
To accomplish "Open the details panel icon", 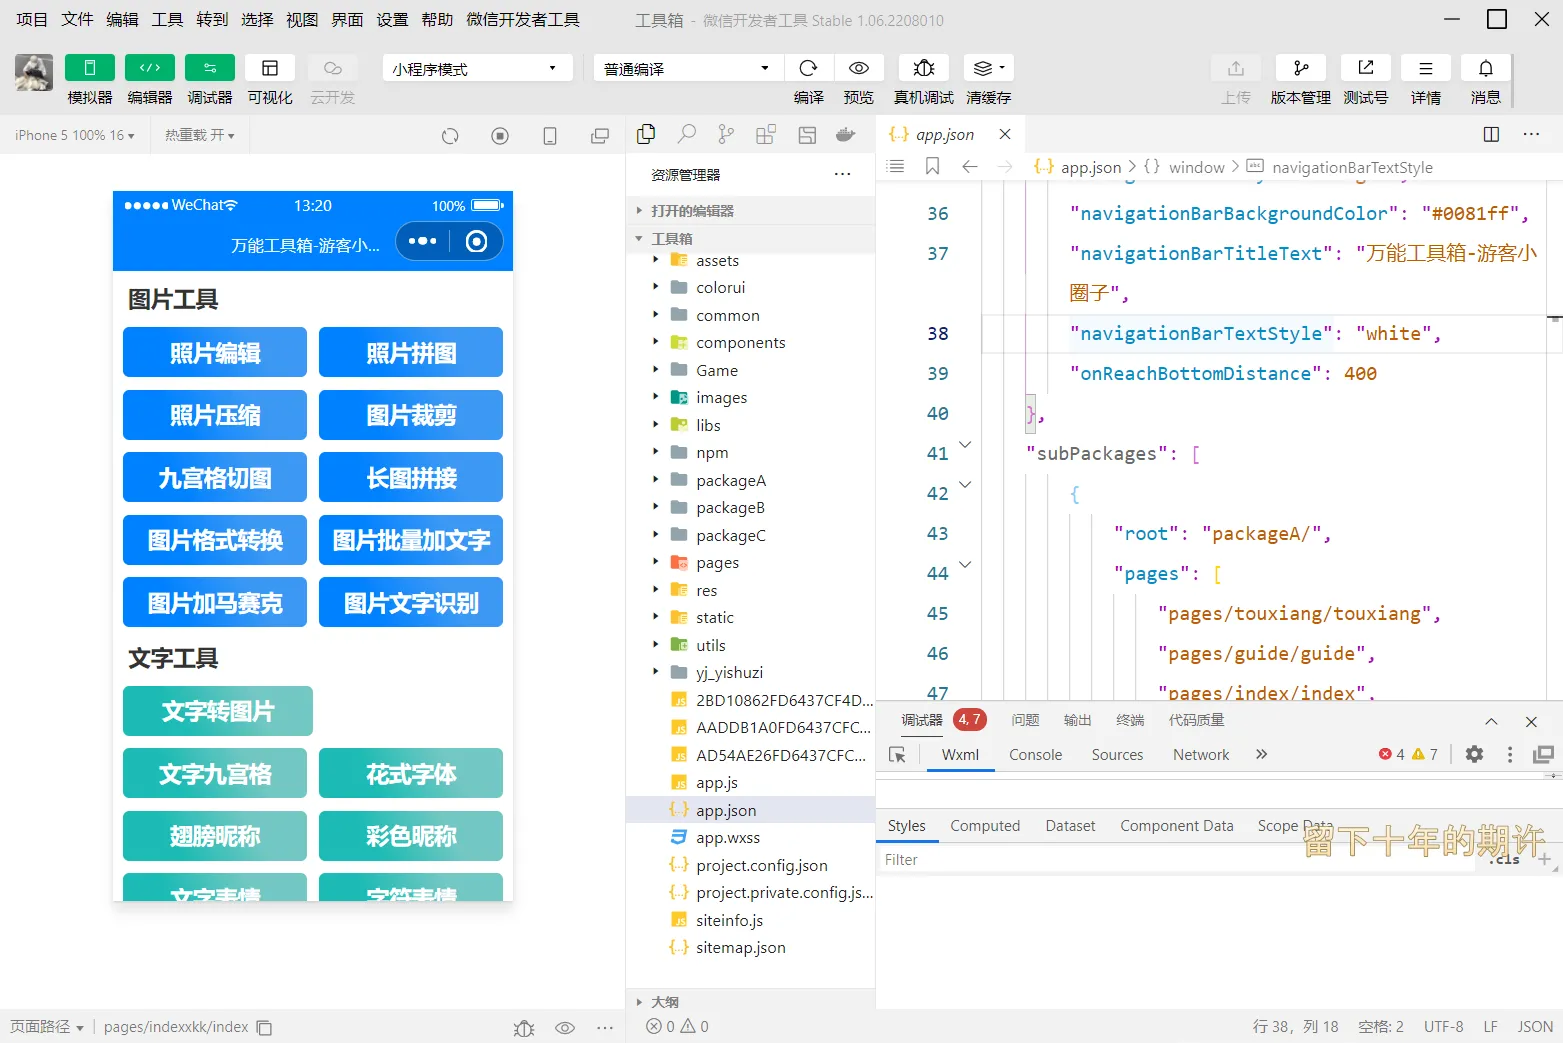I will pyautogui.click(x=1426, y=68).
